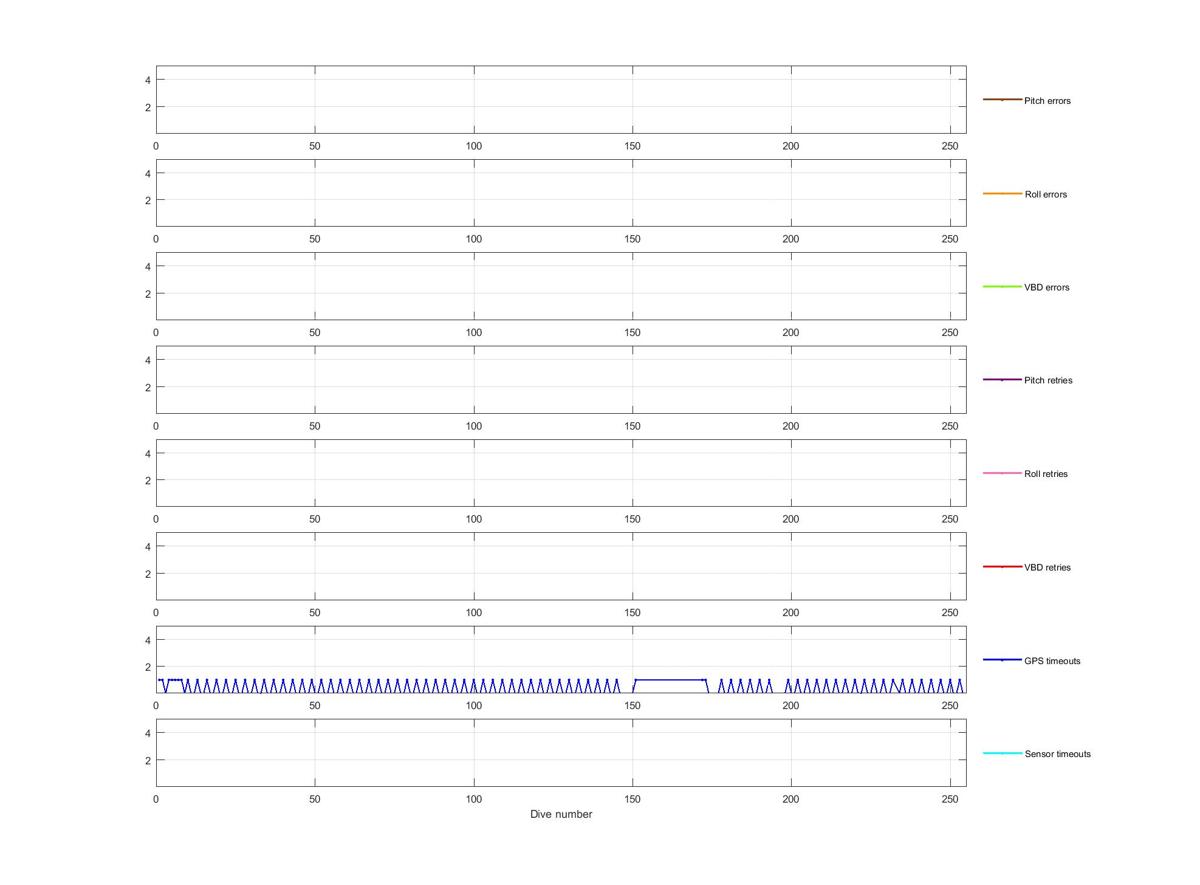The height and width of the screenshot is (885, 1200).
Task: Click the purple Pitch retries legend line
Action: coord(1002,380)
